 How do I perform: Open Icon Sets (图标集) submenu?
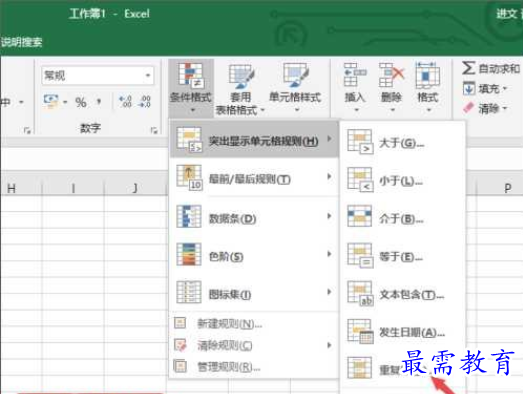click(x=254, y=294)
